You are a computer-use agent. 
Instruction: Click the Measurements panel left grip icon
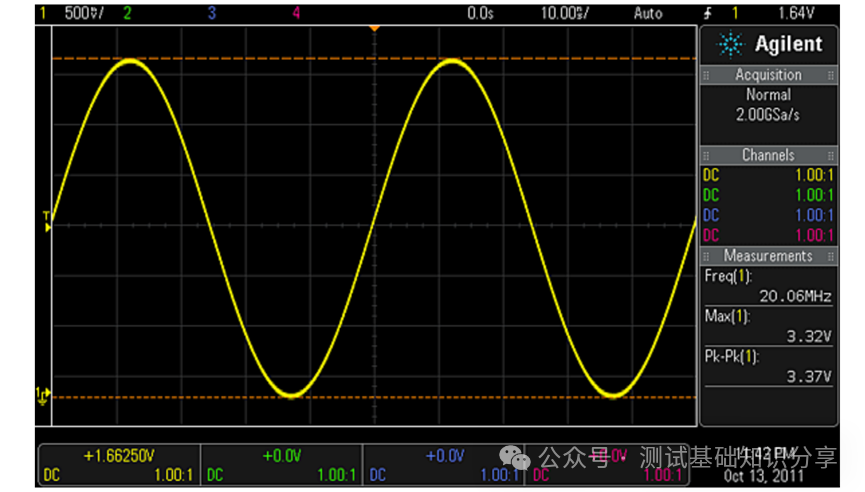click(706, 256)
